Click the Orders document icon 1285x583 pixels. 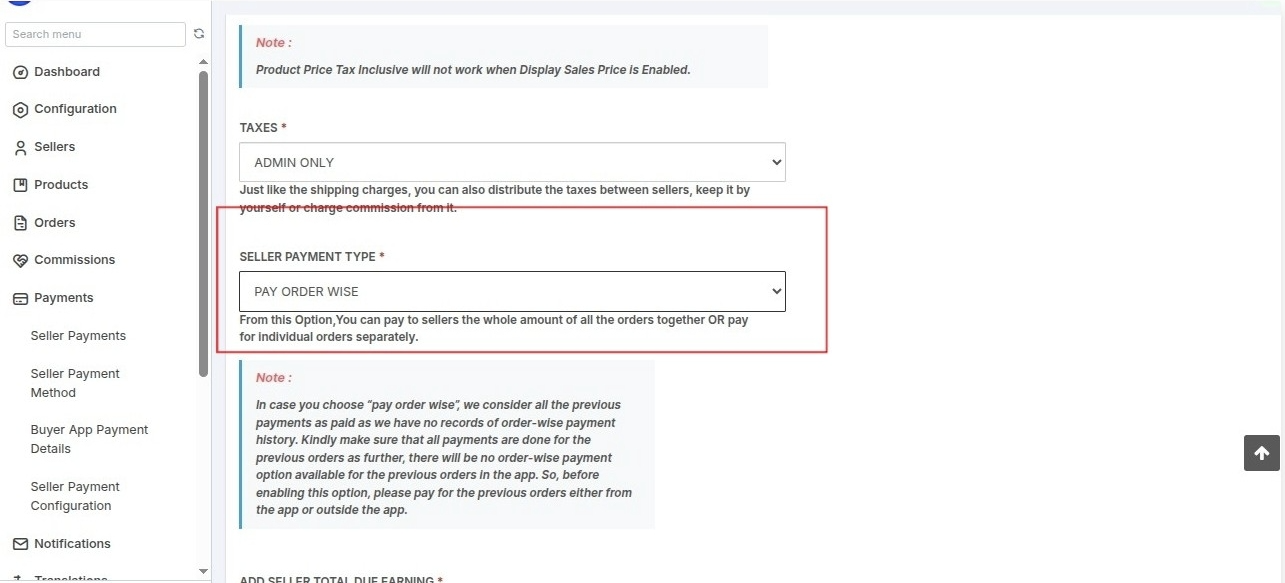coord(20,223)
